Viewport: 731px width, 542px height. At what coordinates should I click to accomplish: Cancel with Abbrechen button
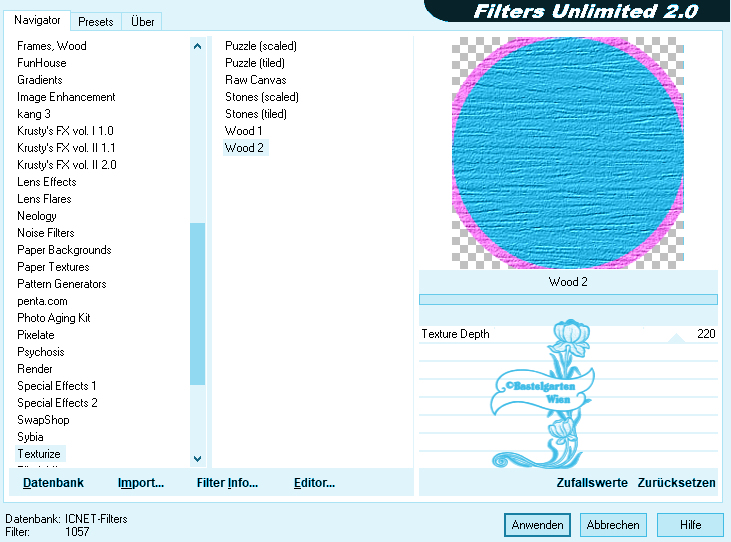click(613, 525)
